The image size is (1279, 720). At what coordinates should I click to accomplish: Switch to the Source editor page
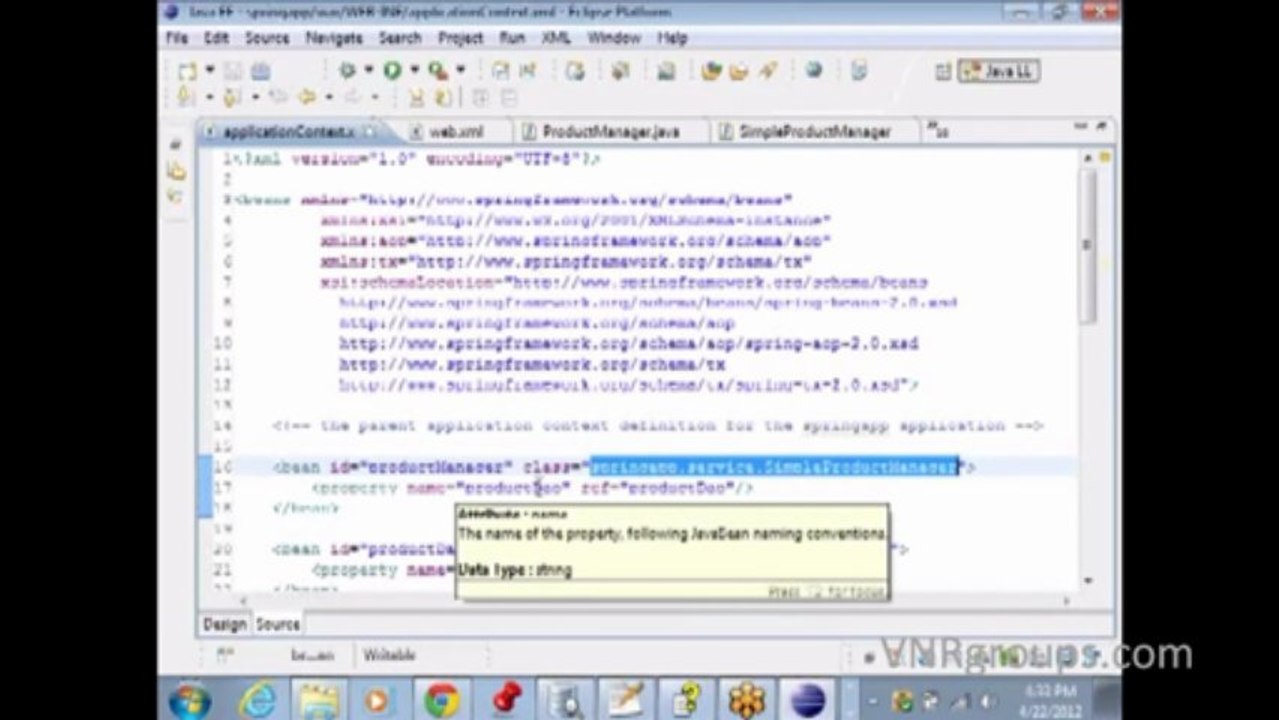pos(277,624)
